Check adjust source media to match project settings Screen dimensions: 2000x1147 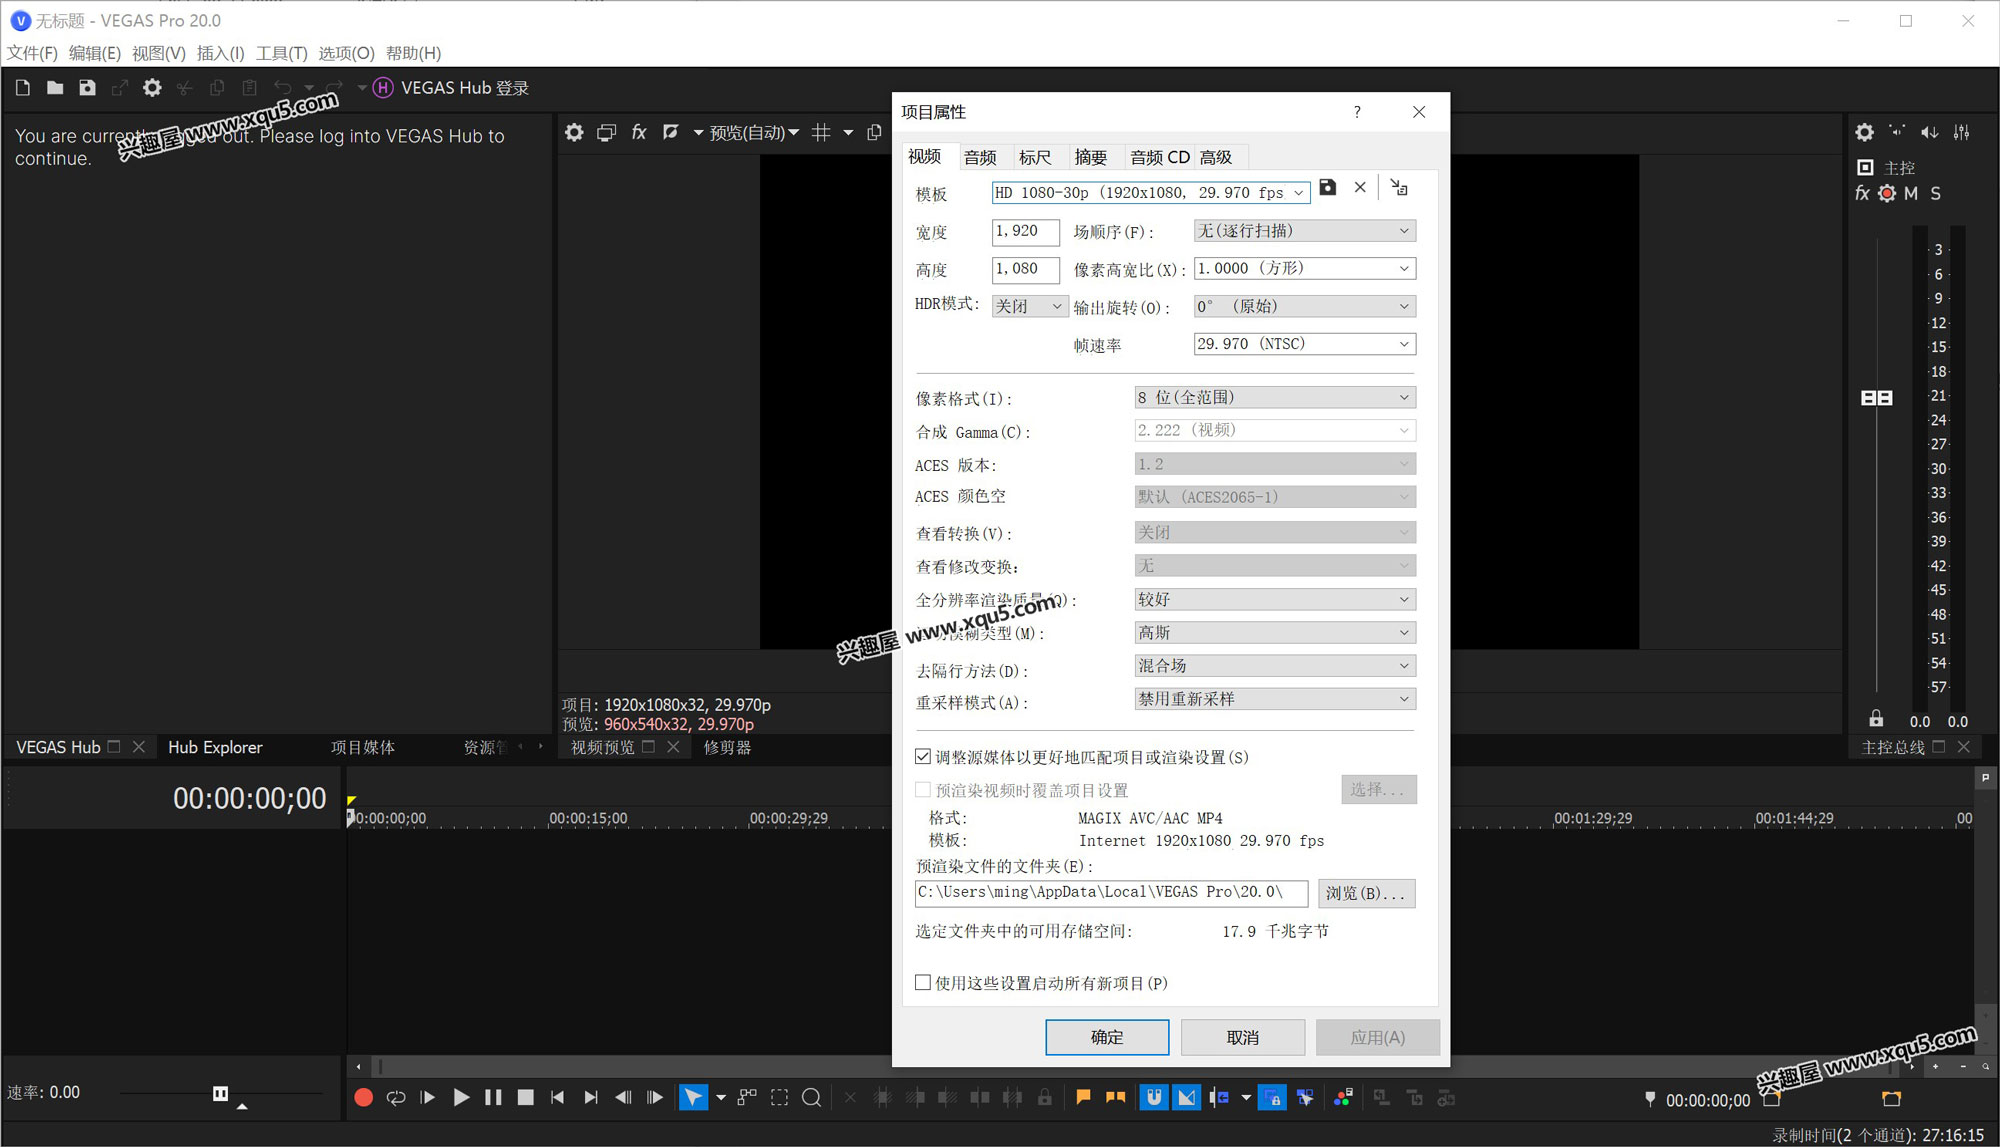[x=923, y=757]
